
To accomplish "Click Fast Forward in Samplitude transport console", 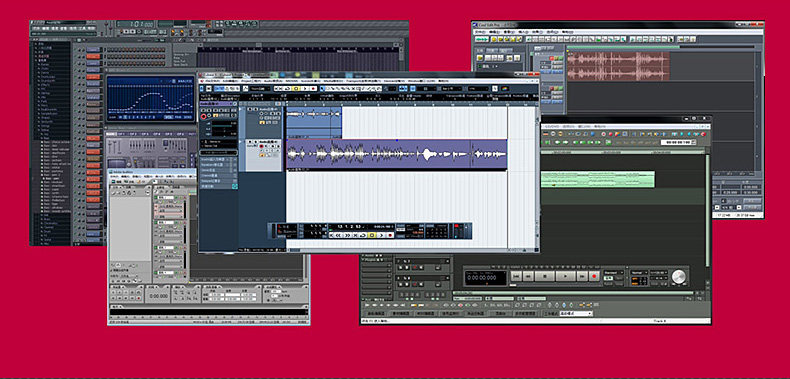I will pyautogui.click(x=582, y=276).
